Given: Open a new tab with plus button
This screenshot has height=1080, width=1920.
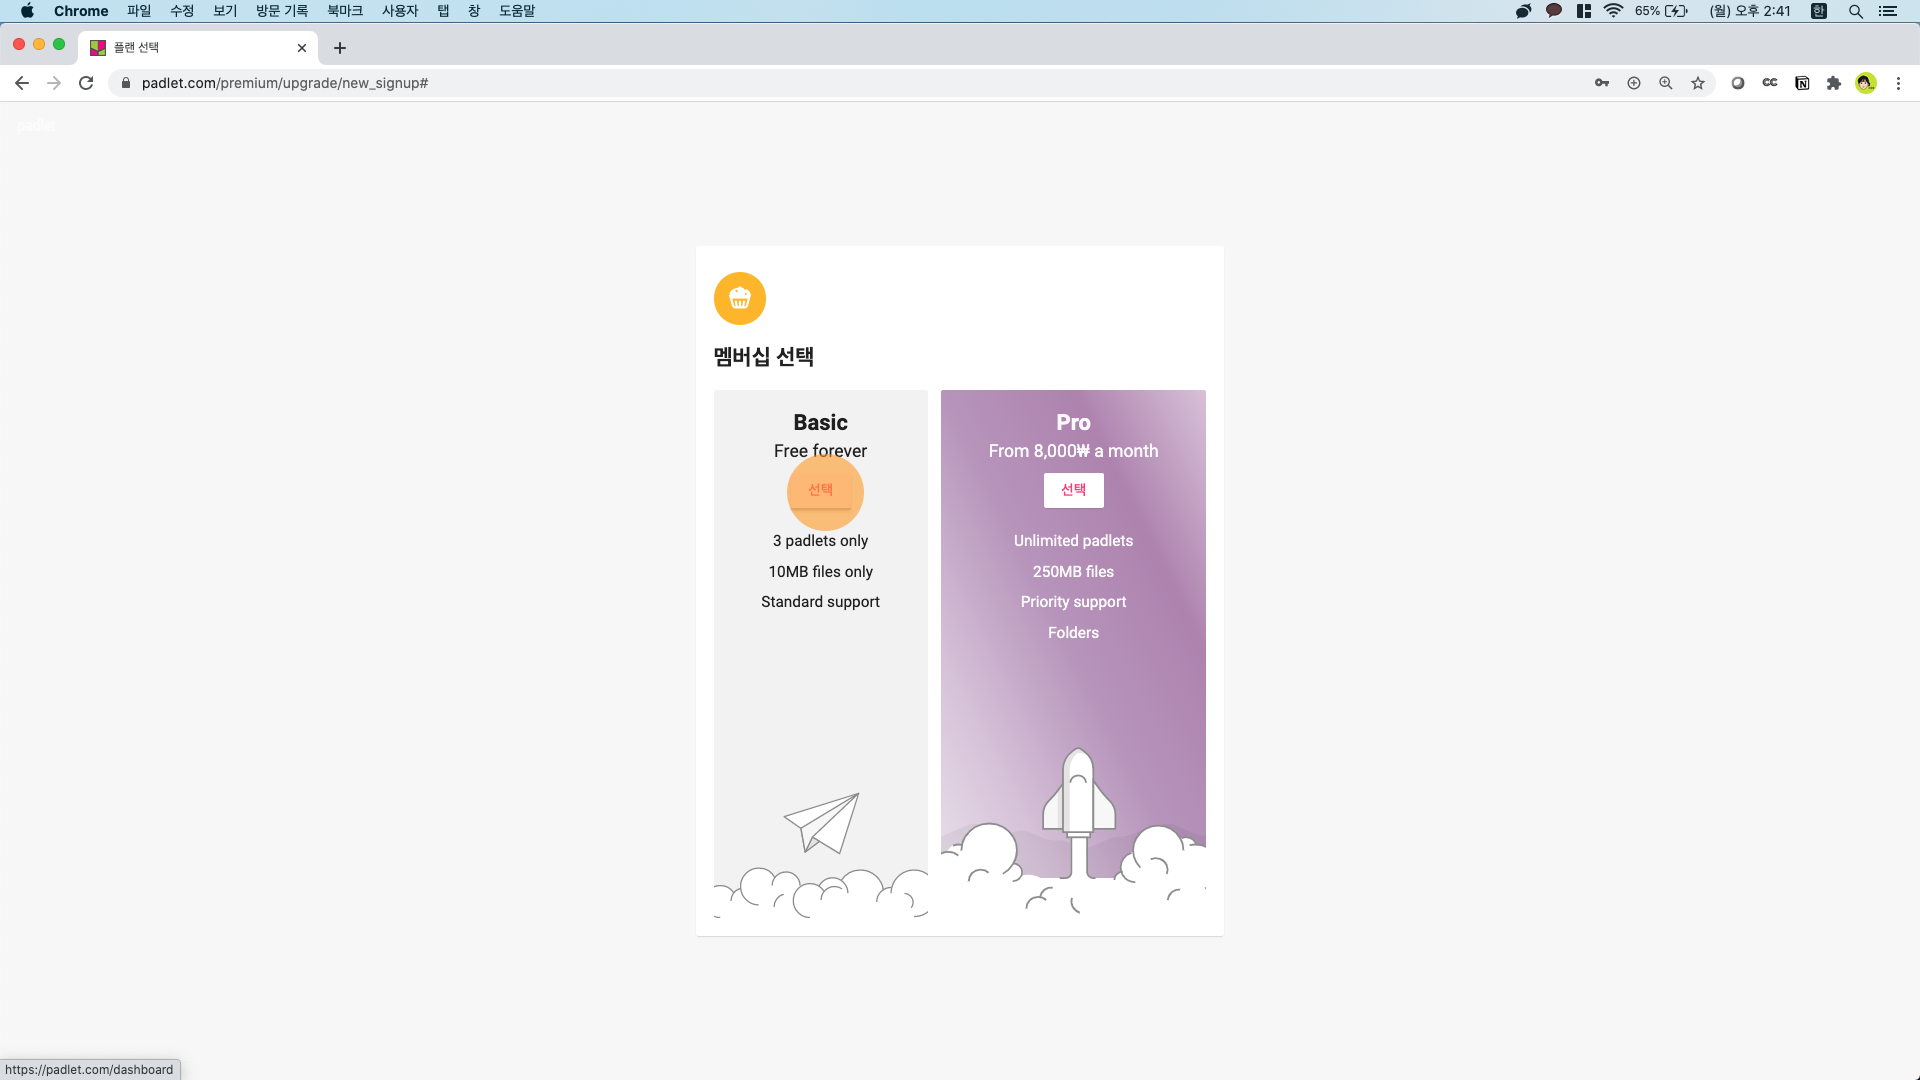Looking at the screenshot, I should click(x=340, y=48).
